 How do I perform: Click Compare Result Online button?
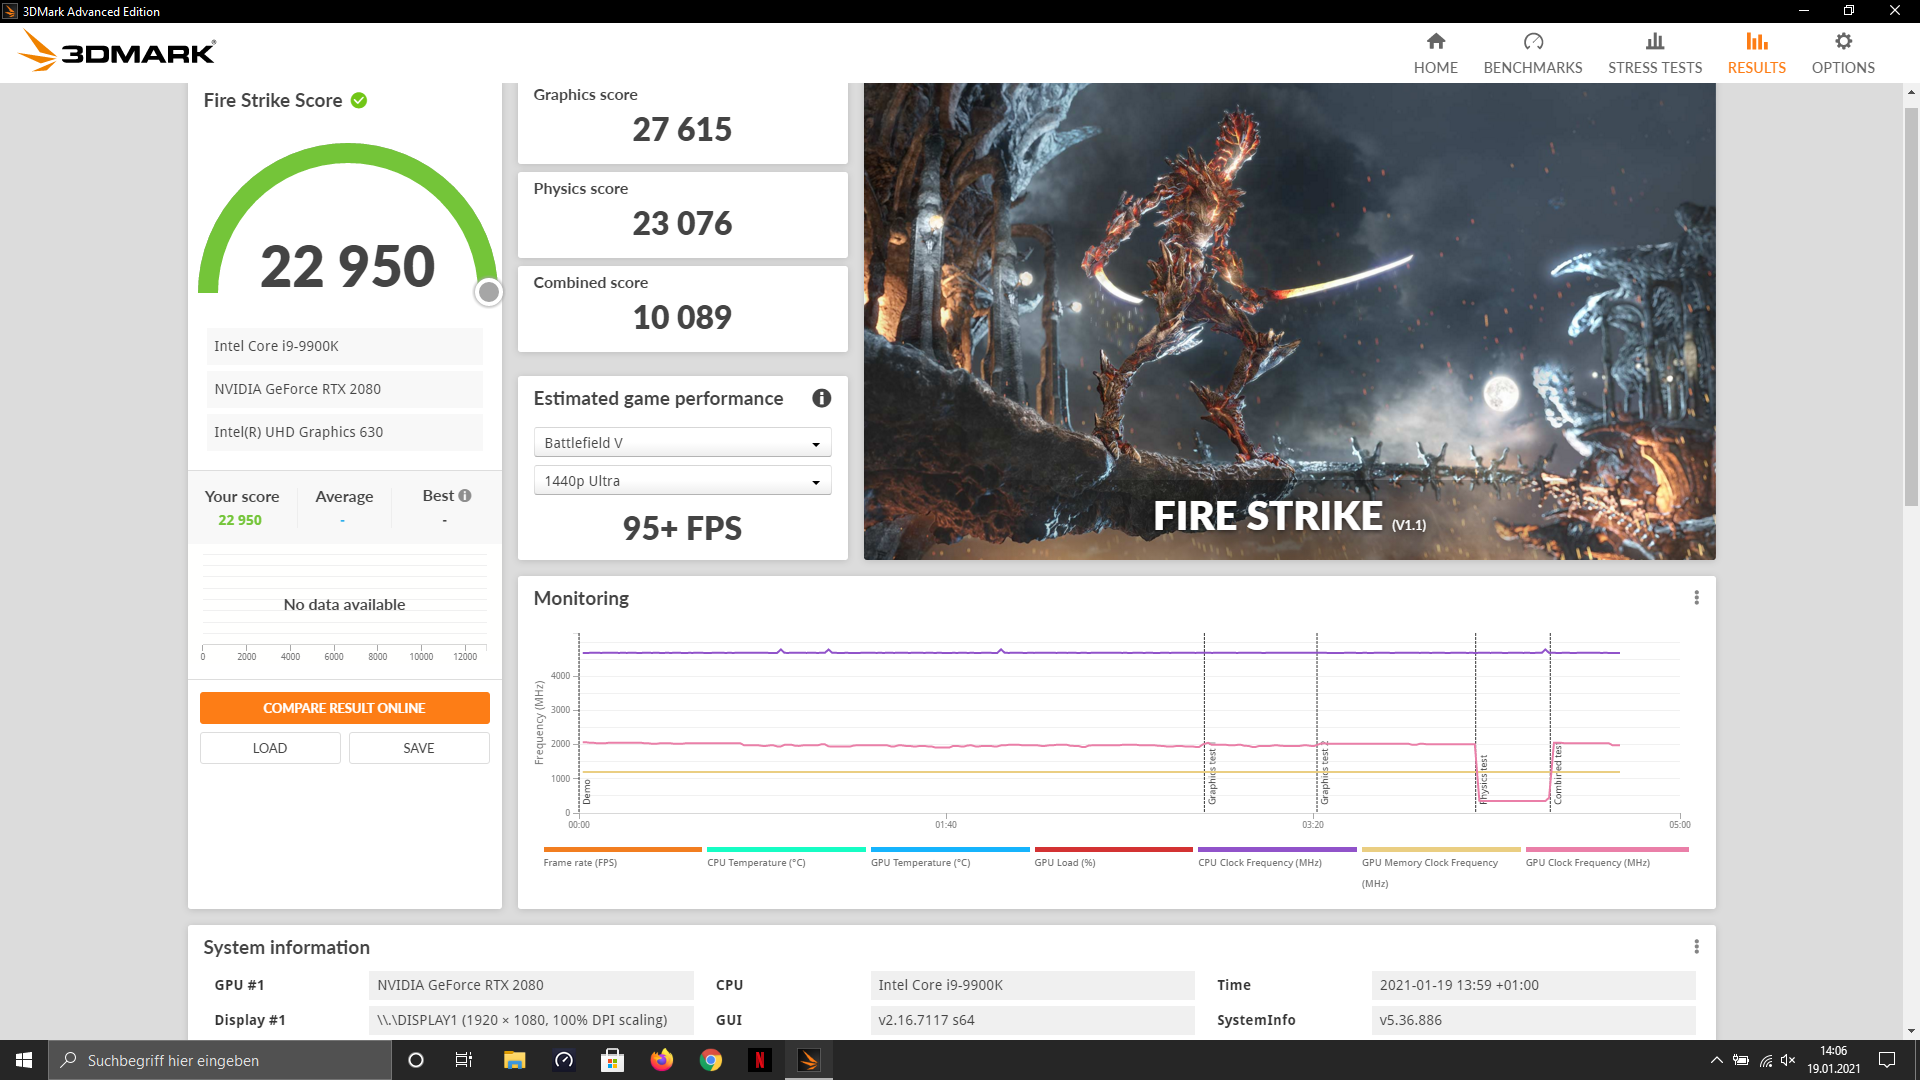pyautogui.click(x=344, y=708)
